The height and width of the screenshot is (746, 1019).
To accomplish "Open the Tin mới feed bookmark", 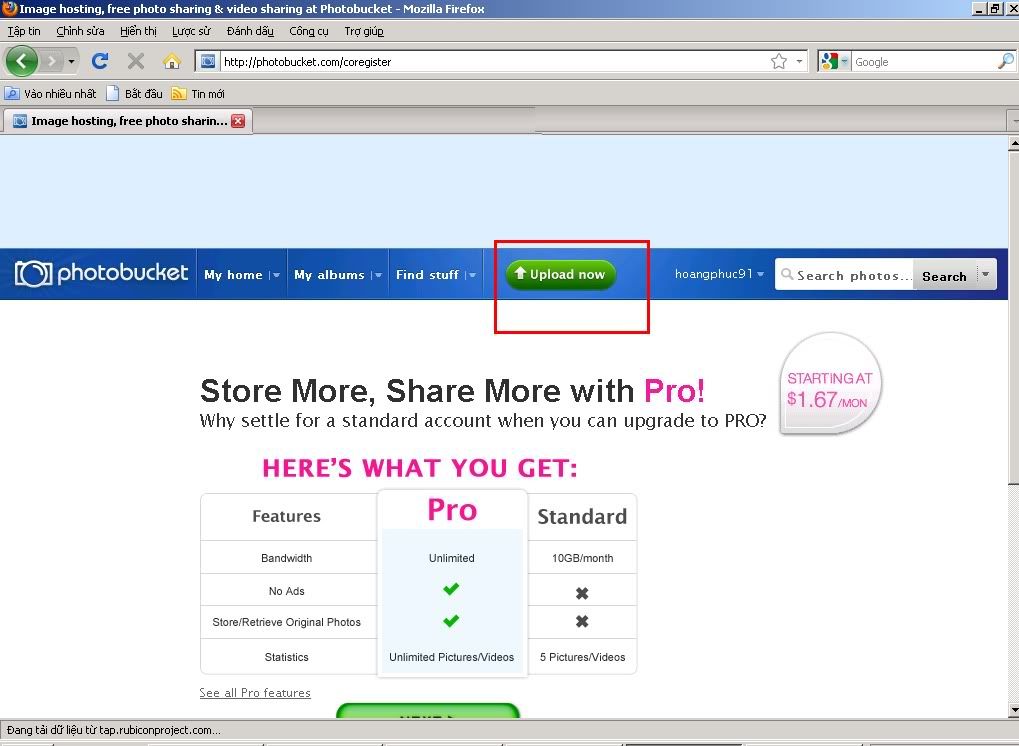I will point(198,94).
